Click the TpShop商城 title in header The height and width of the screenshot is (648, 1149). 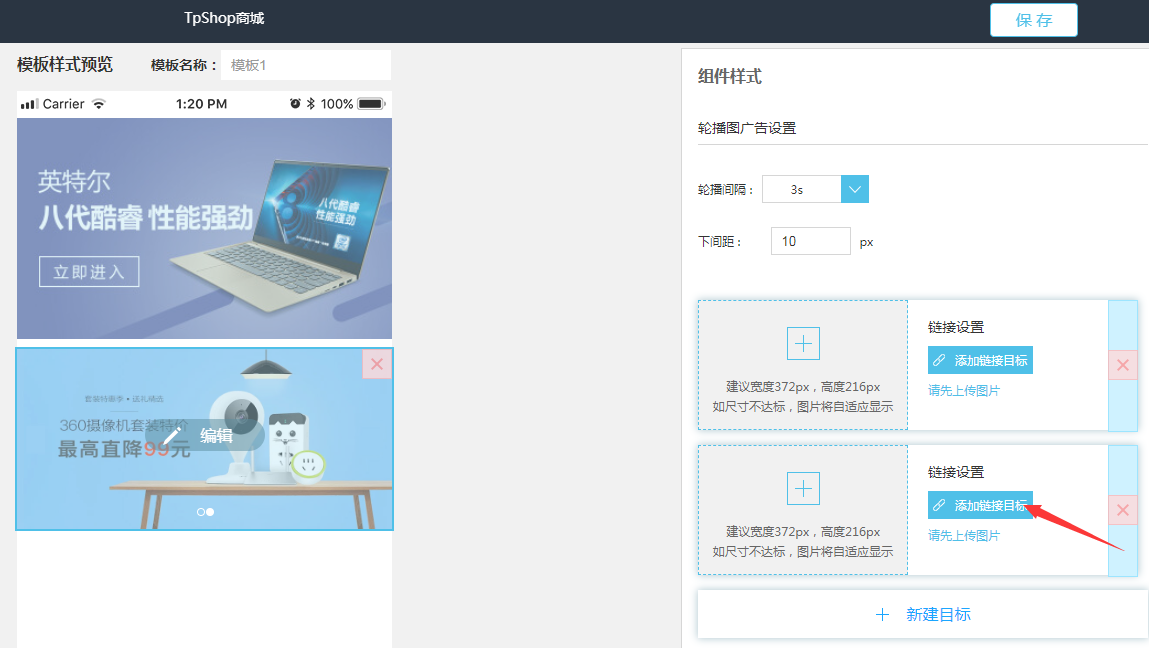click(224, 19)
